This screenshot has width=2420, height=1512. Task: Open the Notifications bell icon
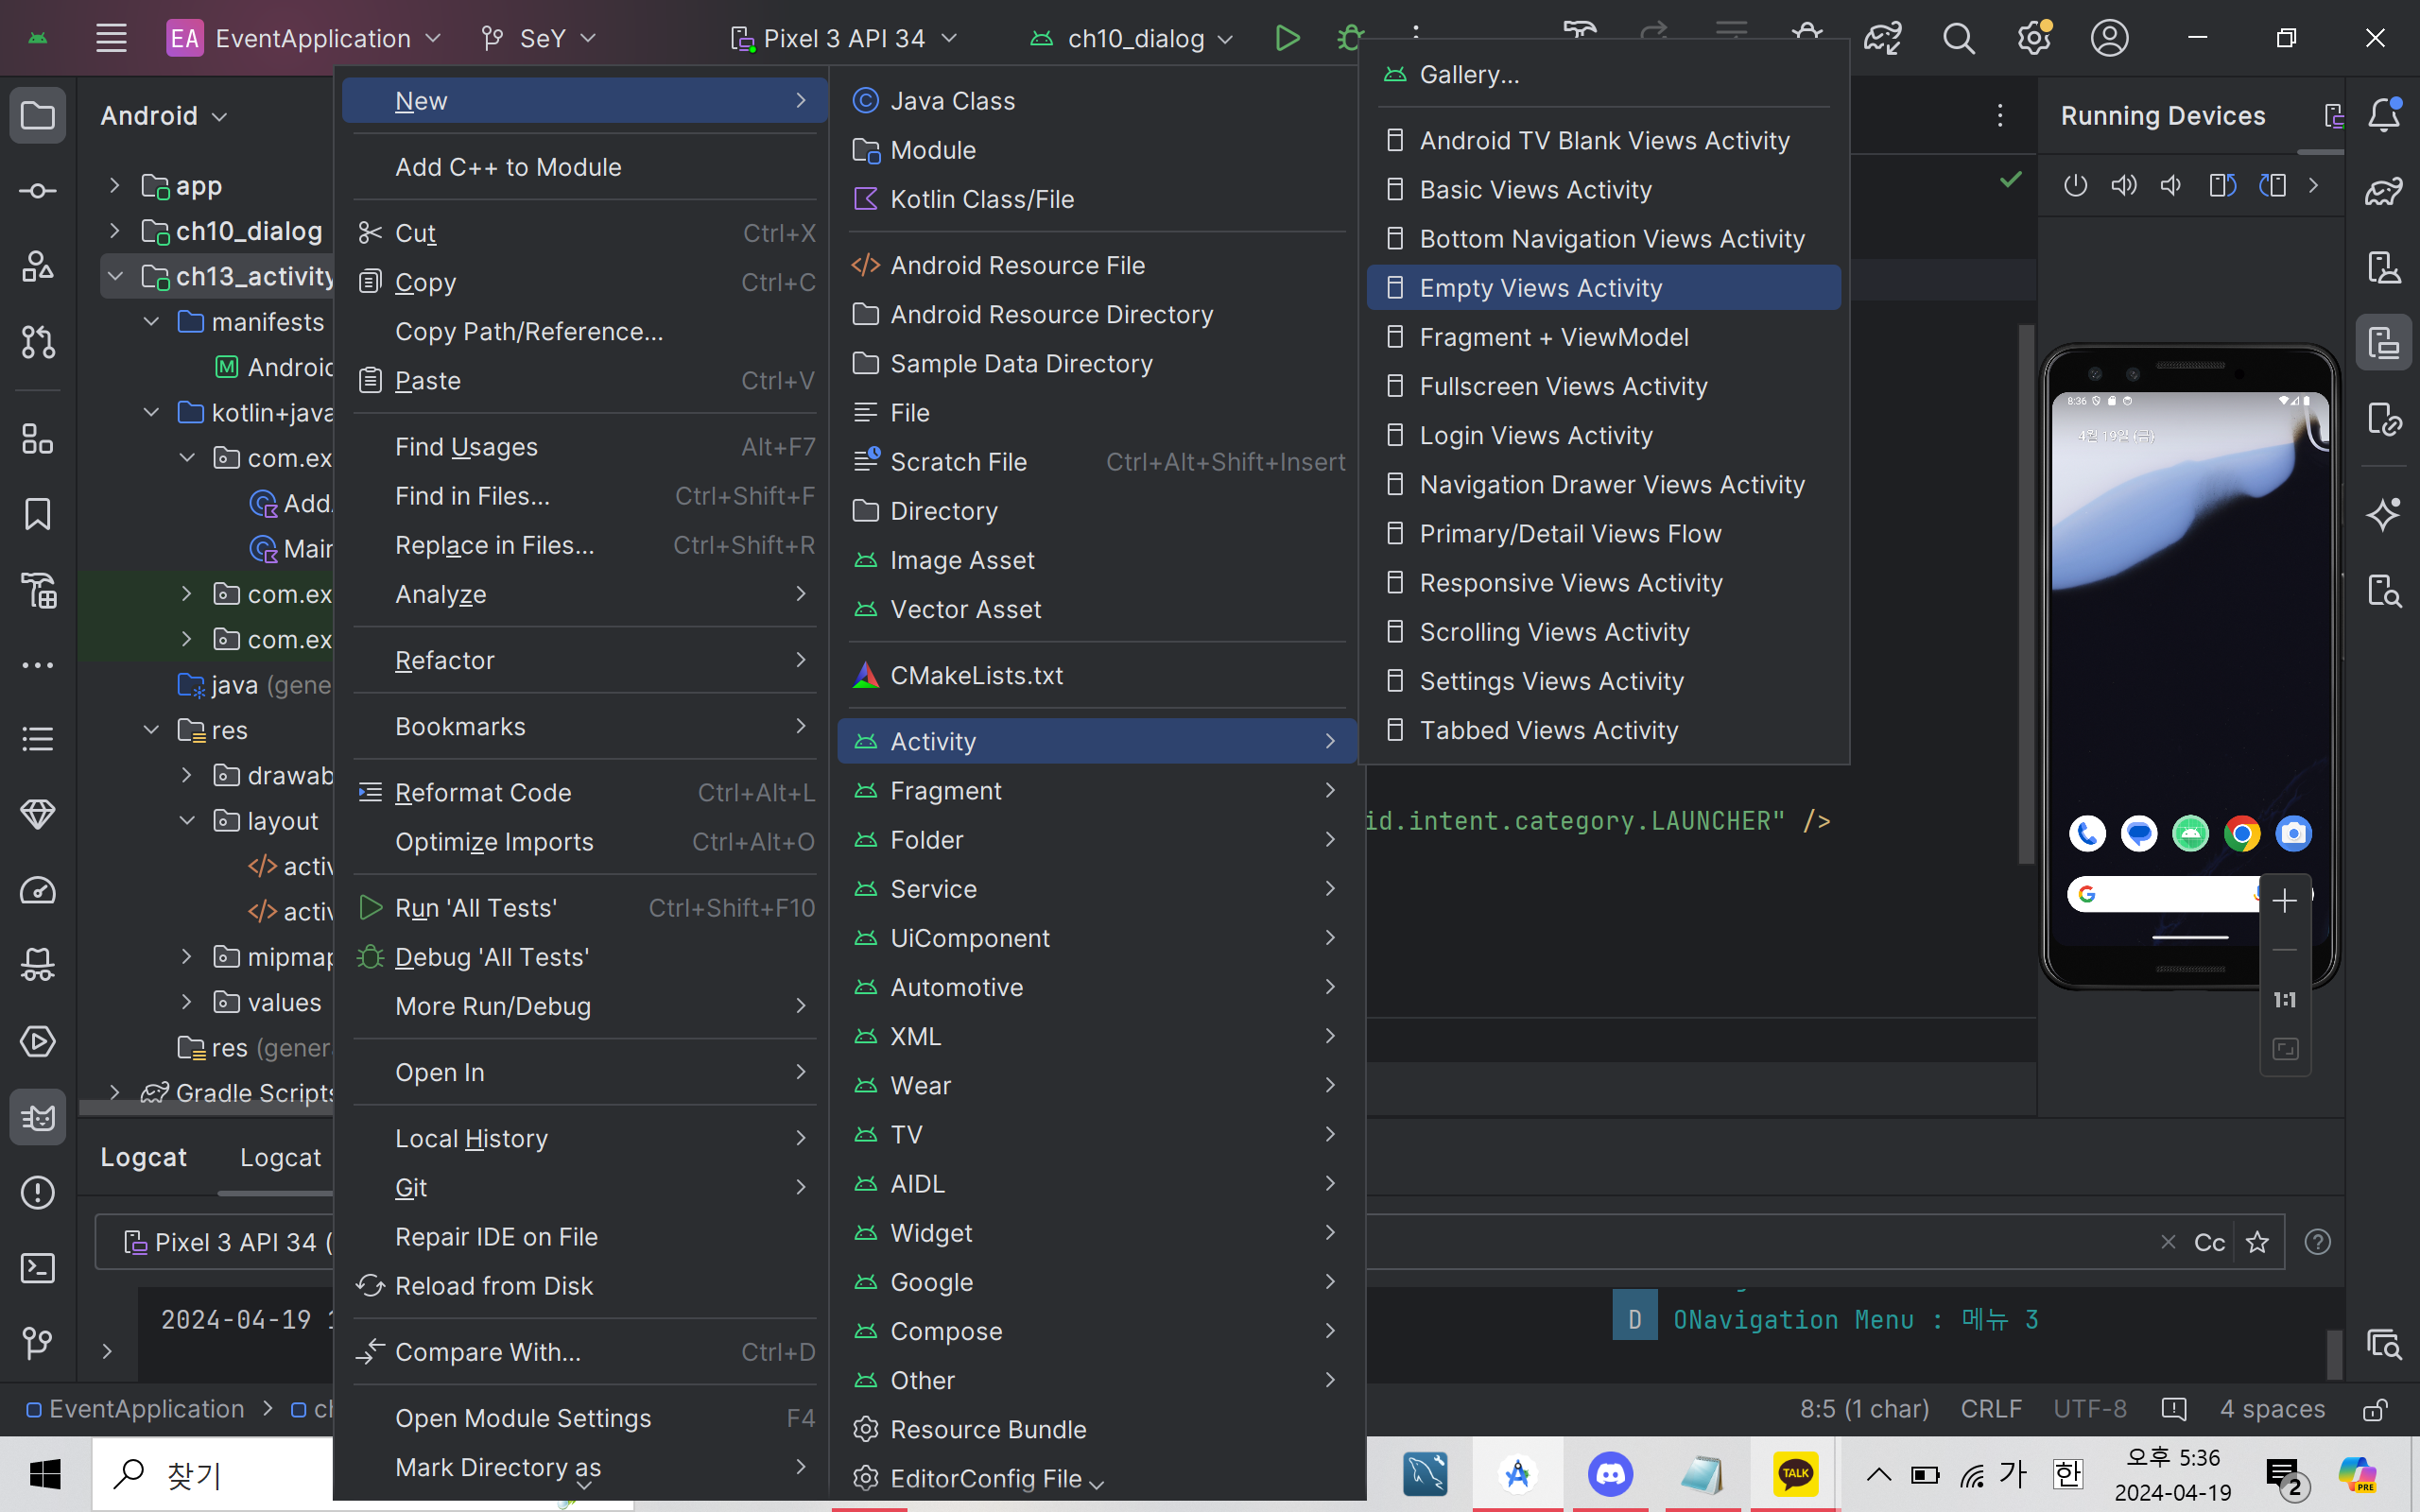(x=2384, y=115)
